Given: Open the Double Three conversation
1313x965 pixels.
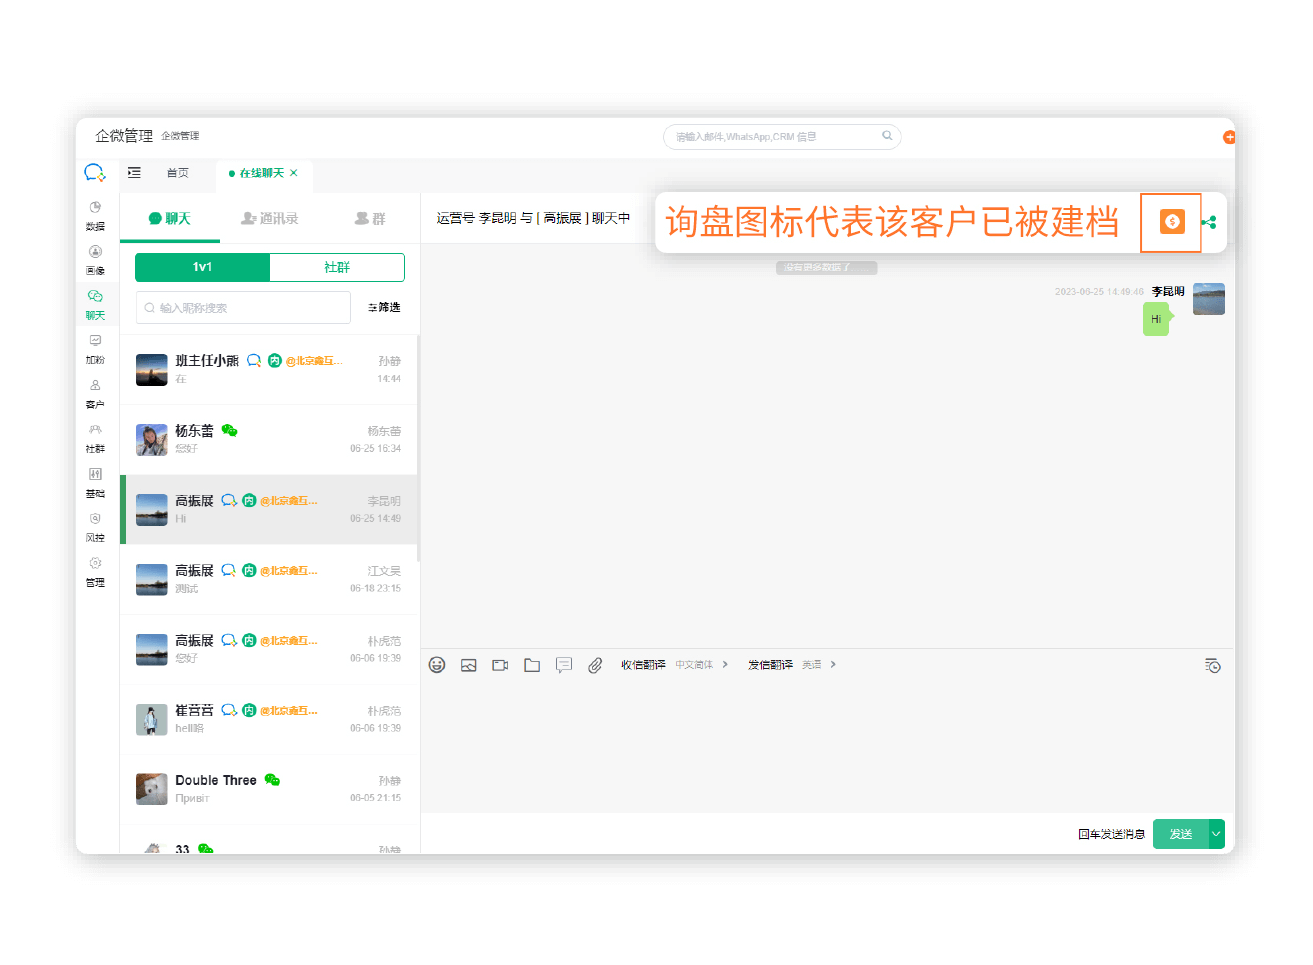Looking at the screenshot, I should [269, 790].
